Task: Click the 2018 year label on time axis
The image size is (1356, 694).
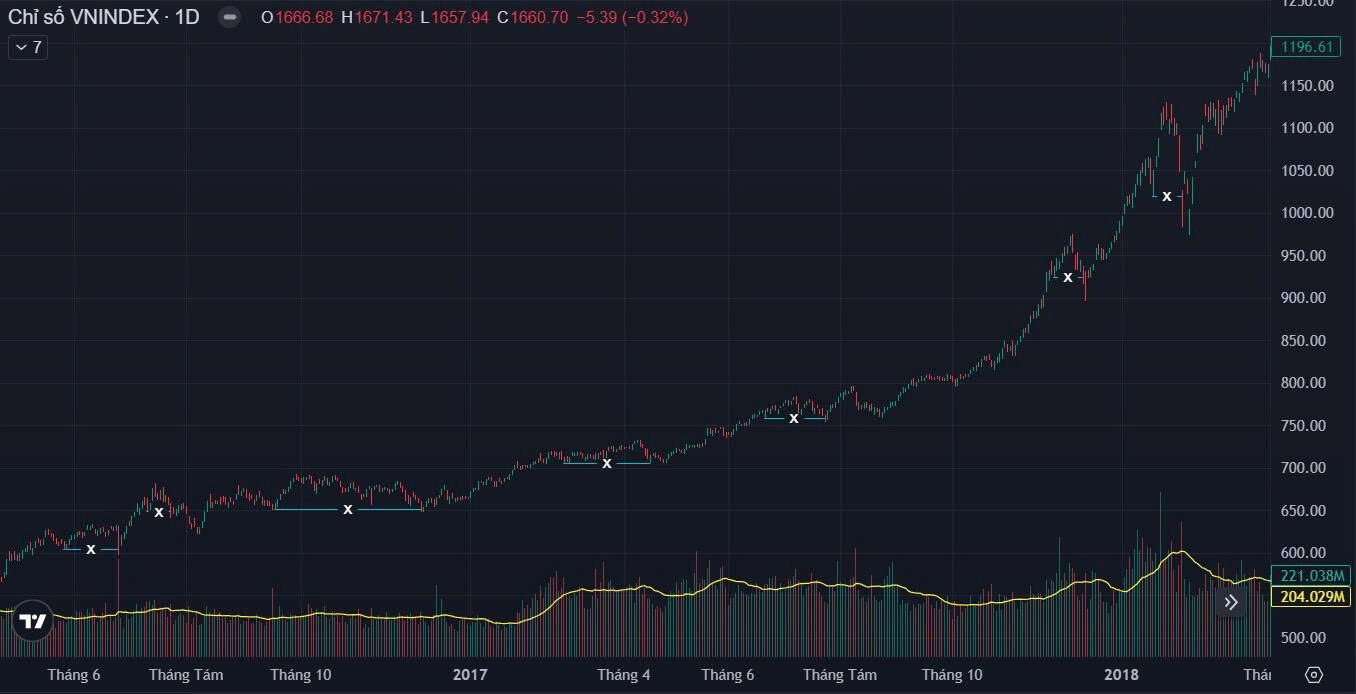Action: pos(1122,675)
